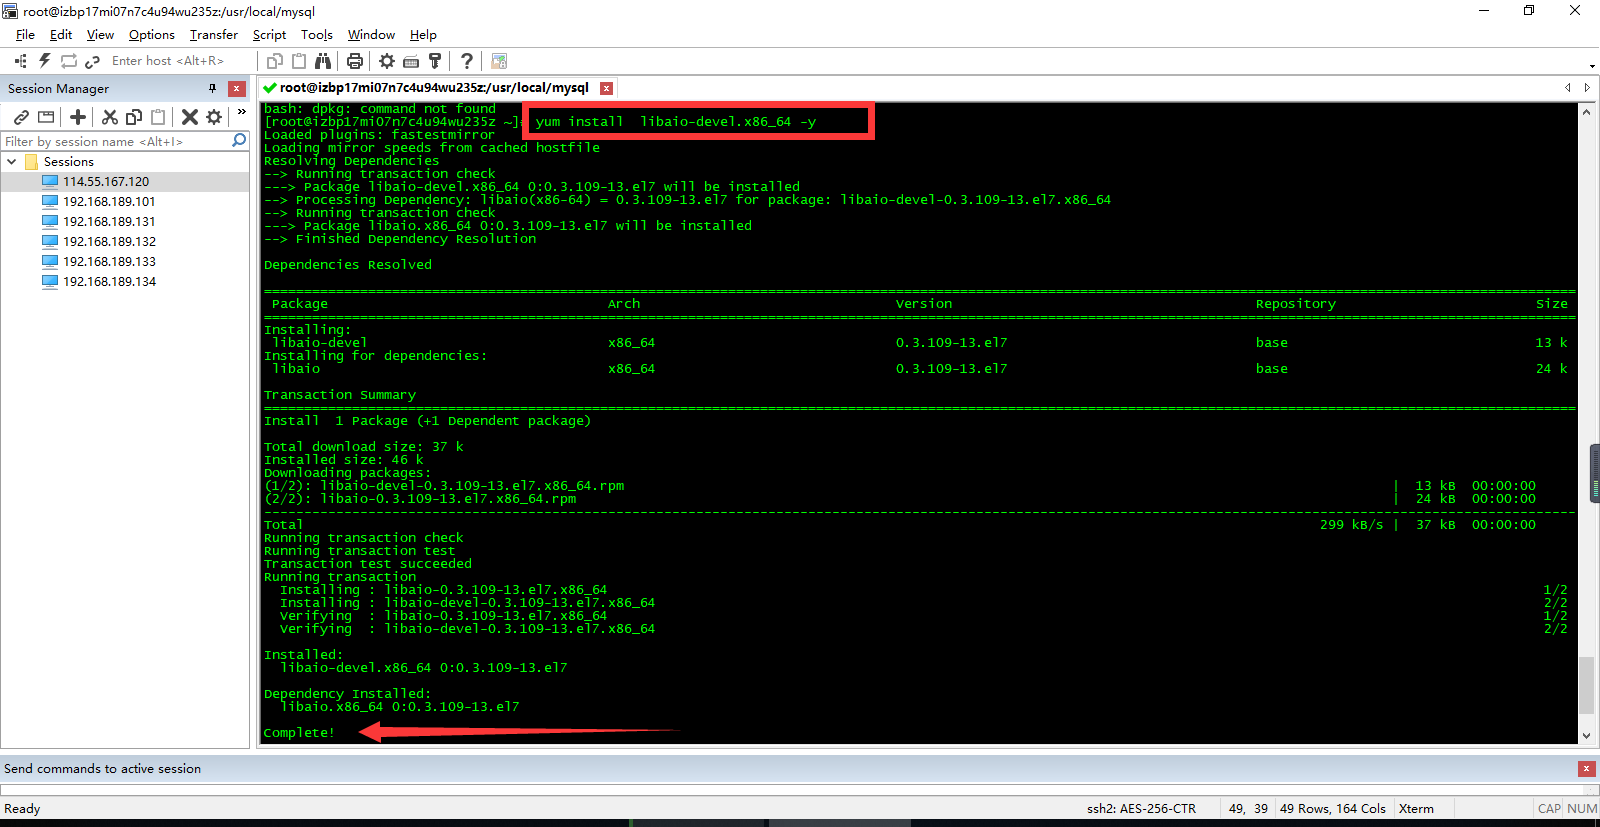Image resolution: width=1600 pixels, height=827 pixels.
Task: Open the Transfer menu
Action: (214, 34)
